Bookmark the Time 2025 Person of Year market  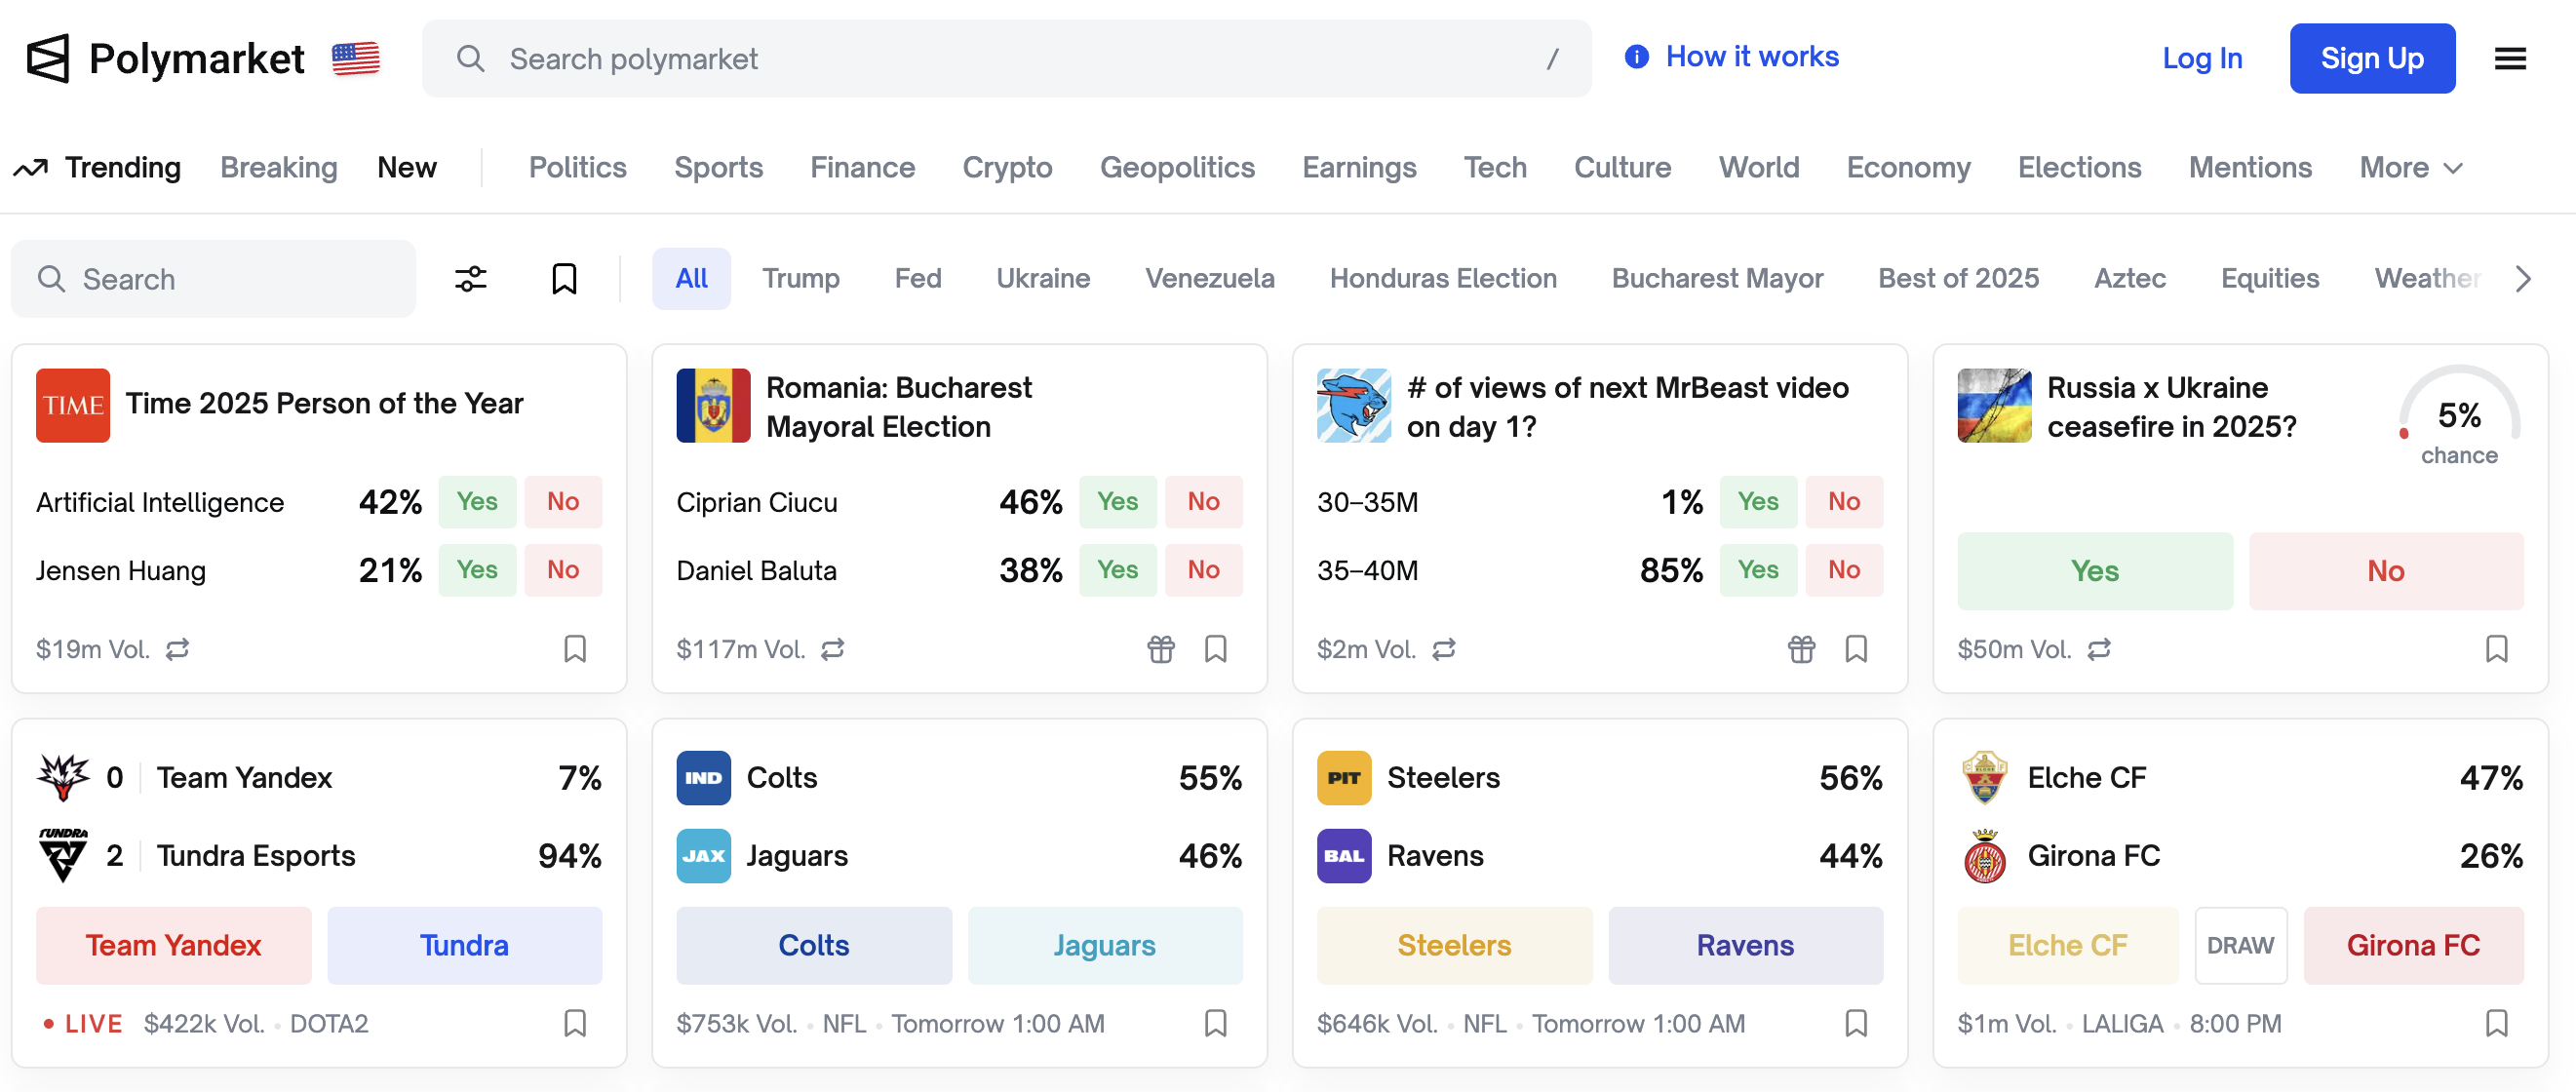tap(574, 650)
